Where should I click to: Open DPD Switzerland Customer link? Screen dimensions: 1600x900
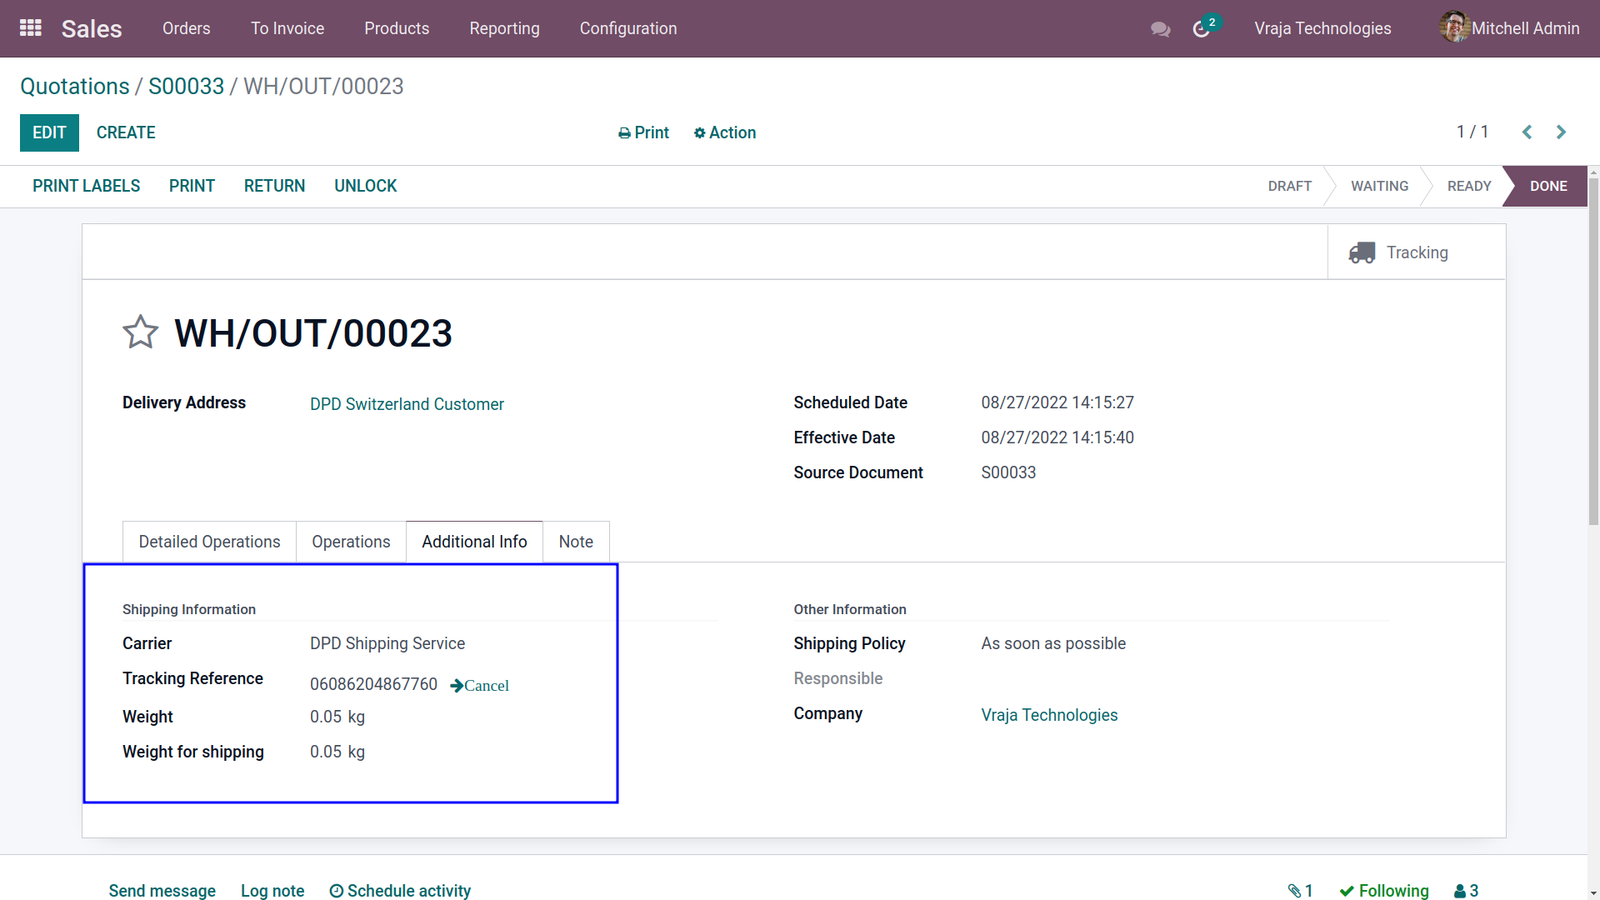click(407, 404)
